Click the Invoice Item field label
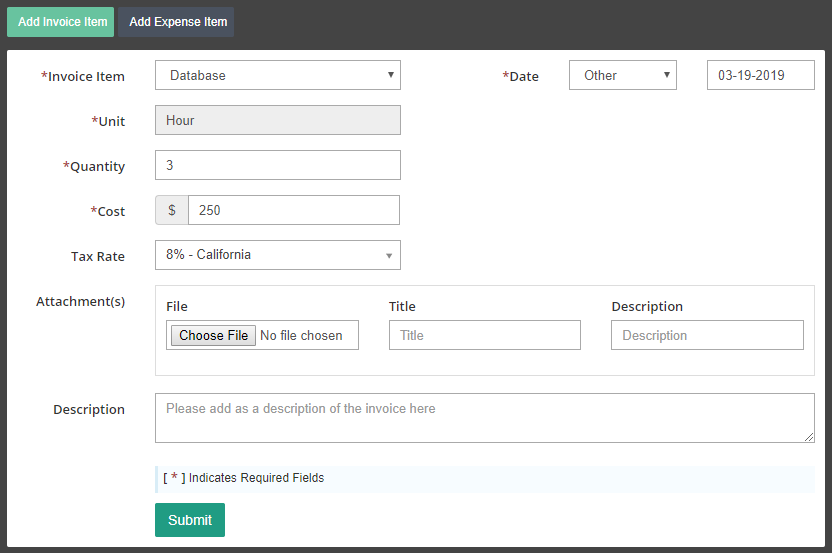Viewport: 832px width, 553px height. 83,76
